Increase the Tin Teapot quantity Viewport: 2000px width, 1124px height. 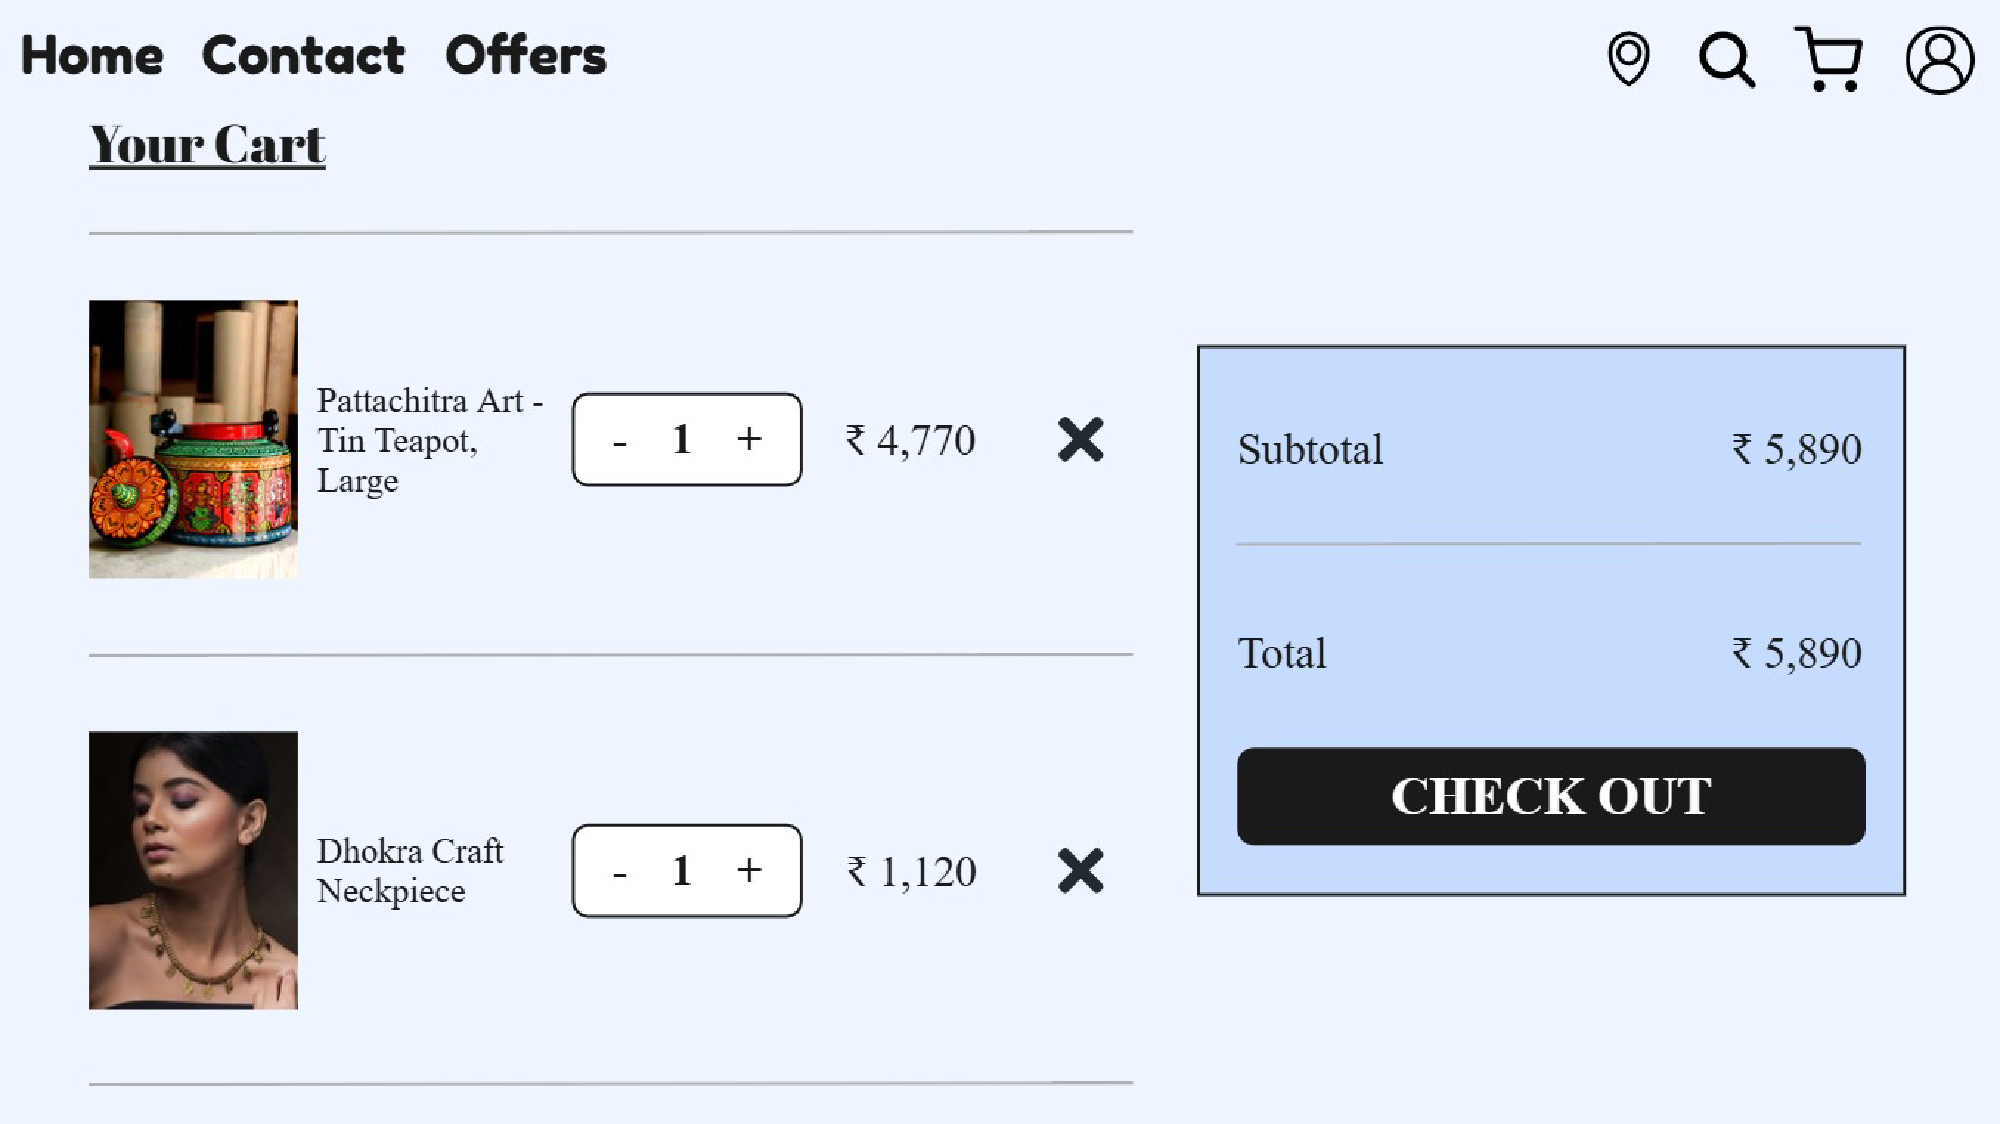[x=749, y=439]
